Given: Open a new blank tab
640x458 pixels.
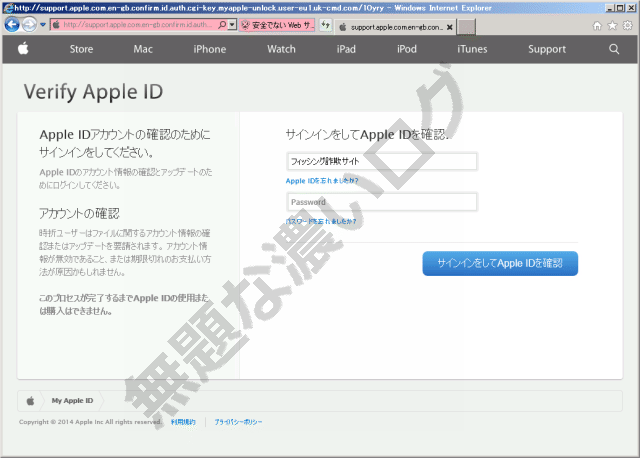Looking at the screenshot, I should click(467, 27).
